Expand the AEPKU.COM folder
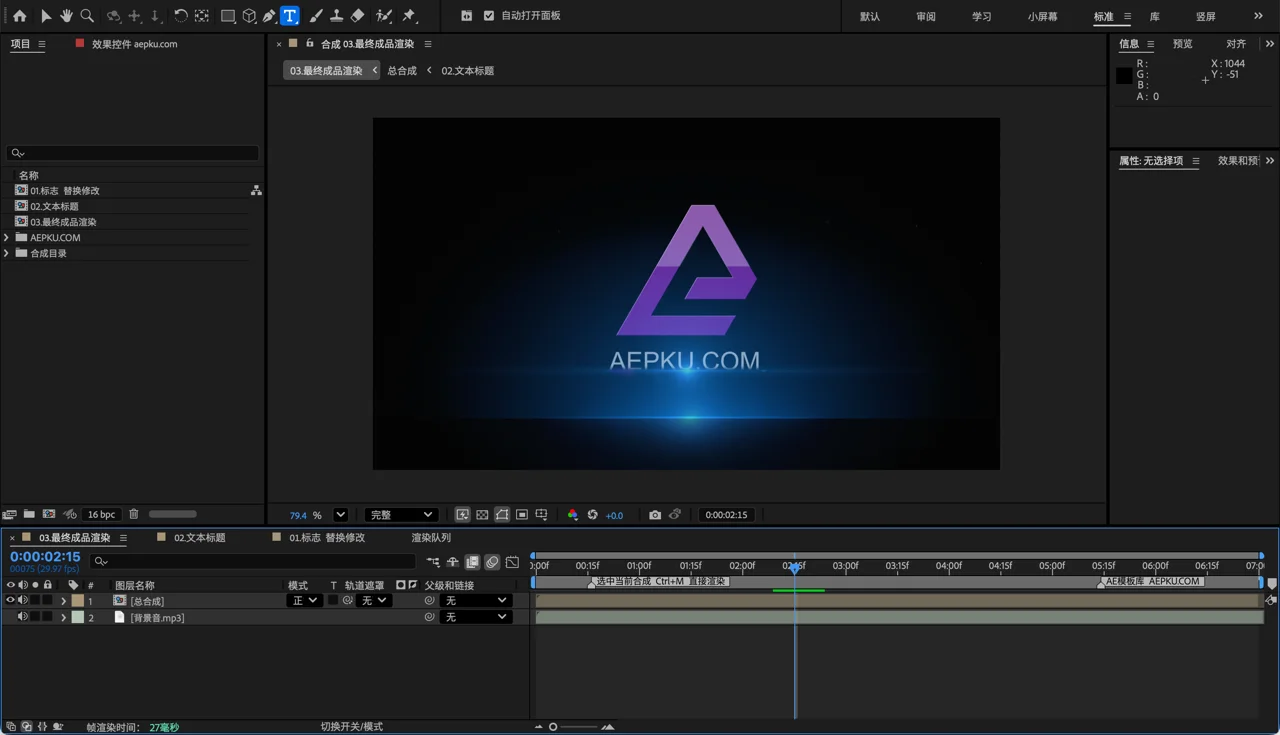 (x=7, y=237)
